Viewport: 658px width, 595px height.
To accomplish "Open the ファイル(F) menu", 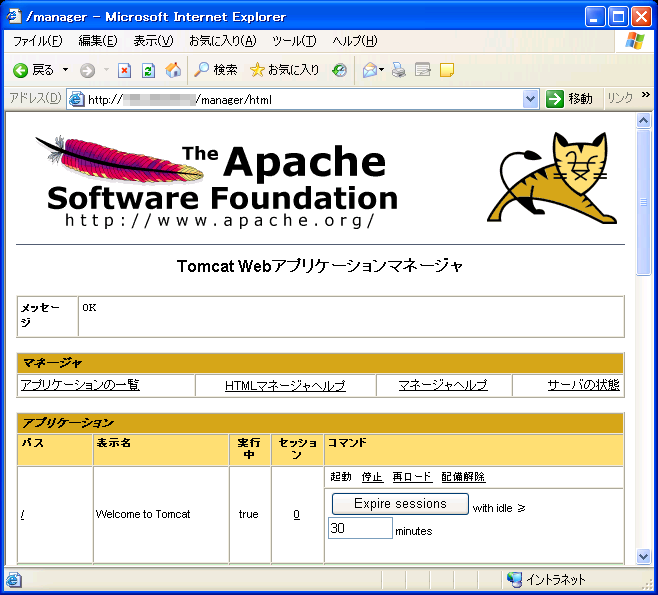I will pos(37,41).
